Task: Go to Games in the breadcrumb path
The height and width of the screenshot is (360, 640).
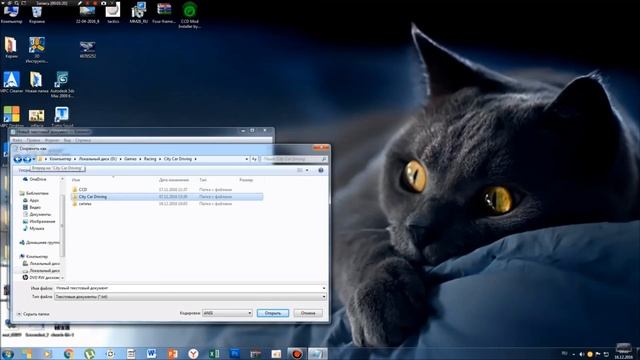Action: click(130, 159)
